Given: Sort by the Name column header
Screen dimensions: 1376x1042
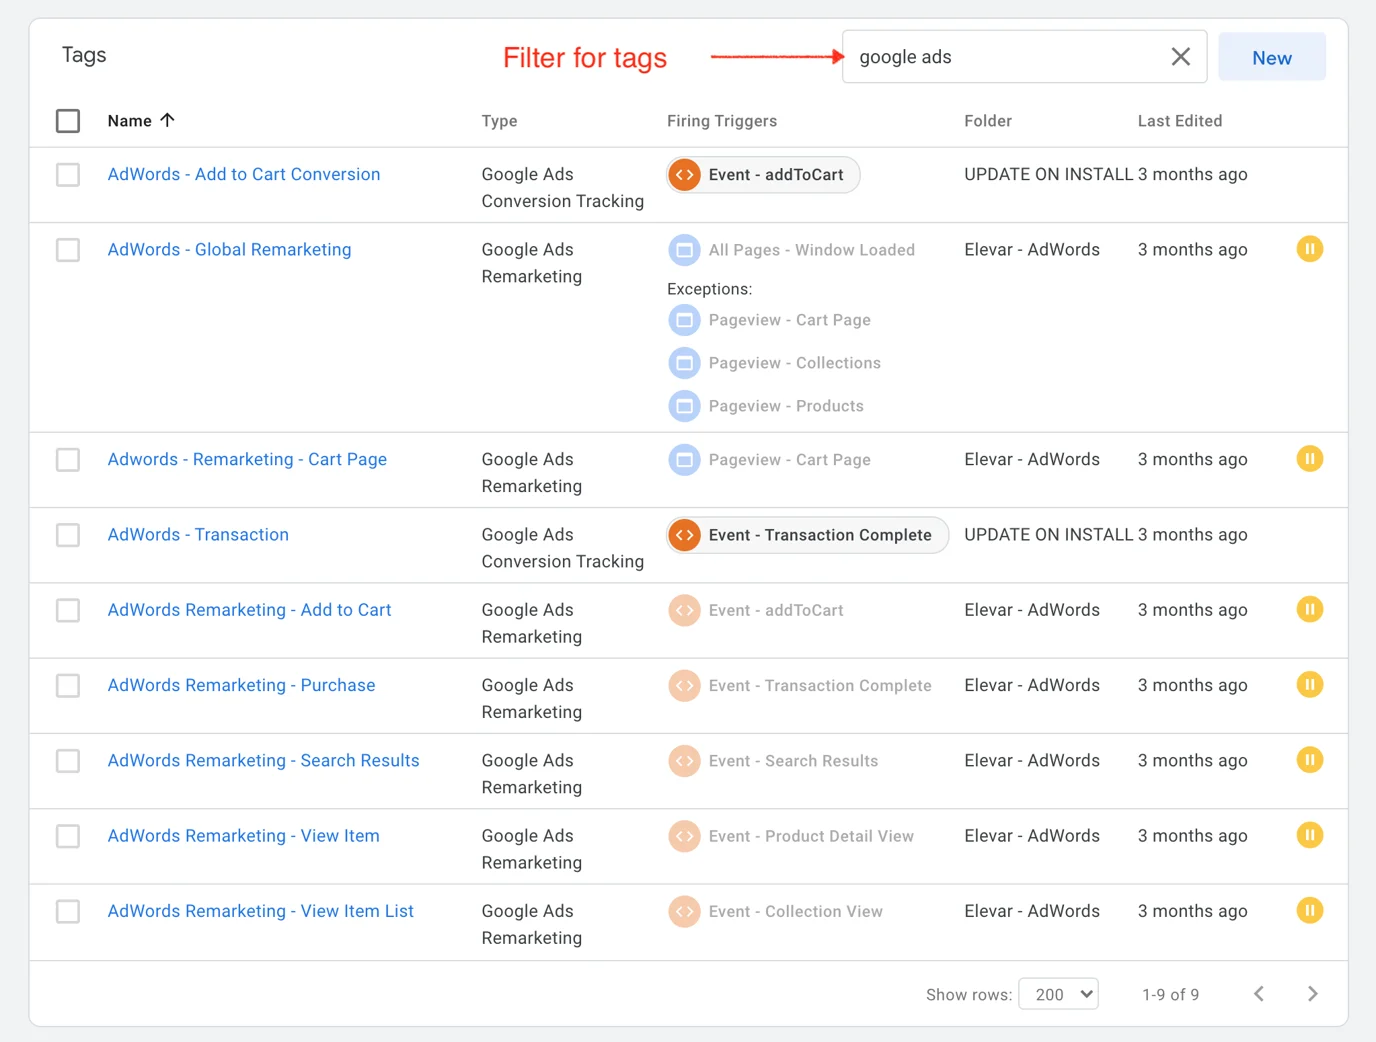Looking at the screenshot, I should point(129,121).
